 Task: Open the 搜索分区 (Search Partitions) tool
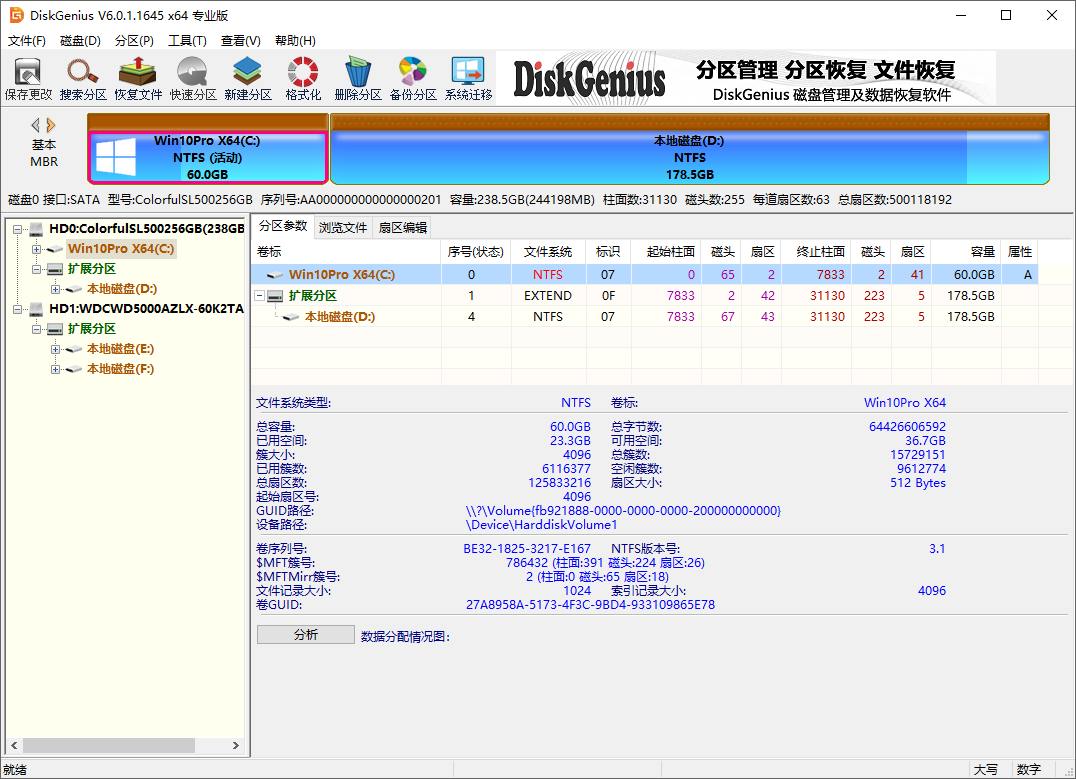pos(83,79)
